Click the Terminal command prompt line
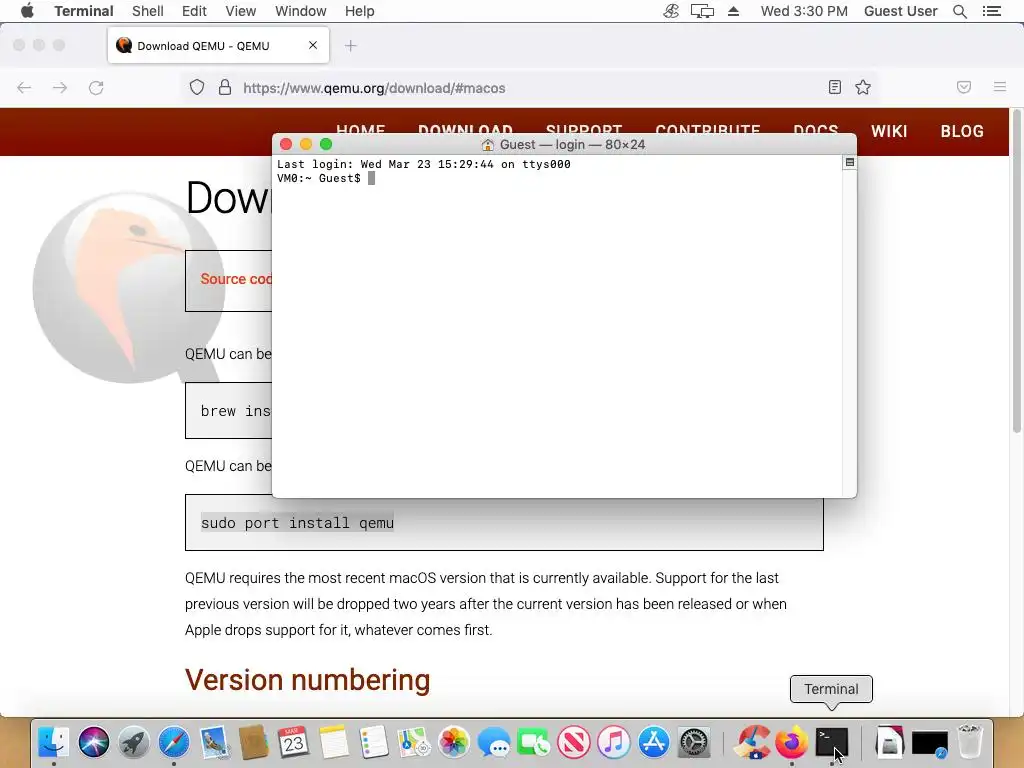Image resolution: width=1024 pixels, height=768 pixels. coord(325,178)
